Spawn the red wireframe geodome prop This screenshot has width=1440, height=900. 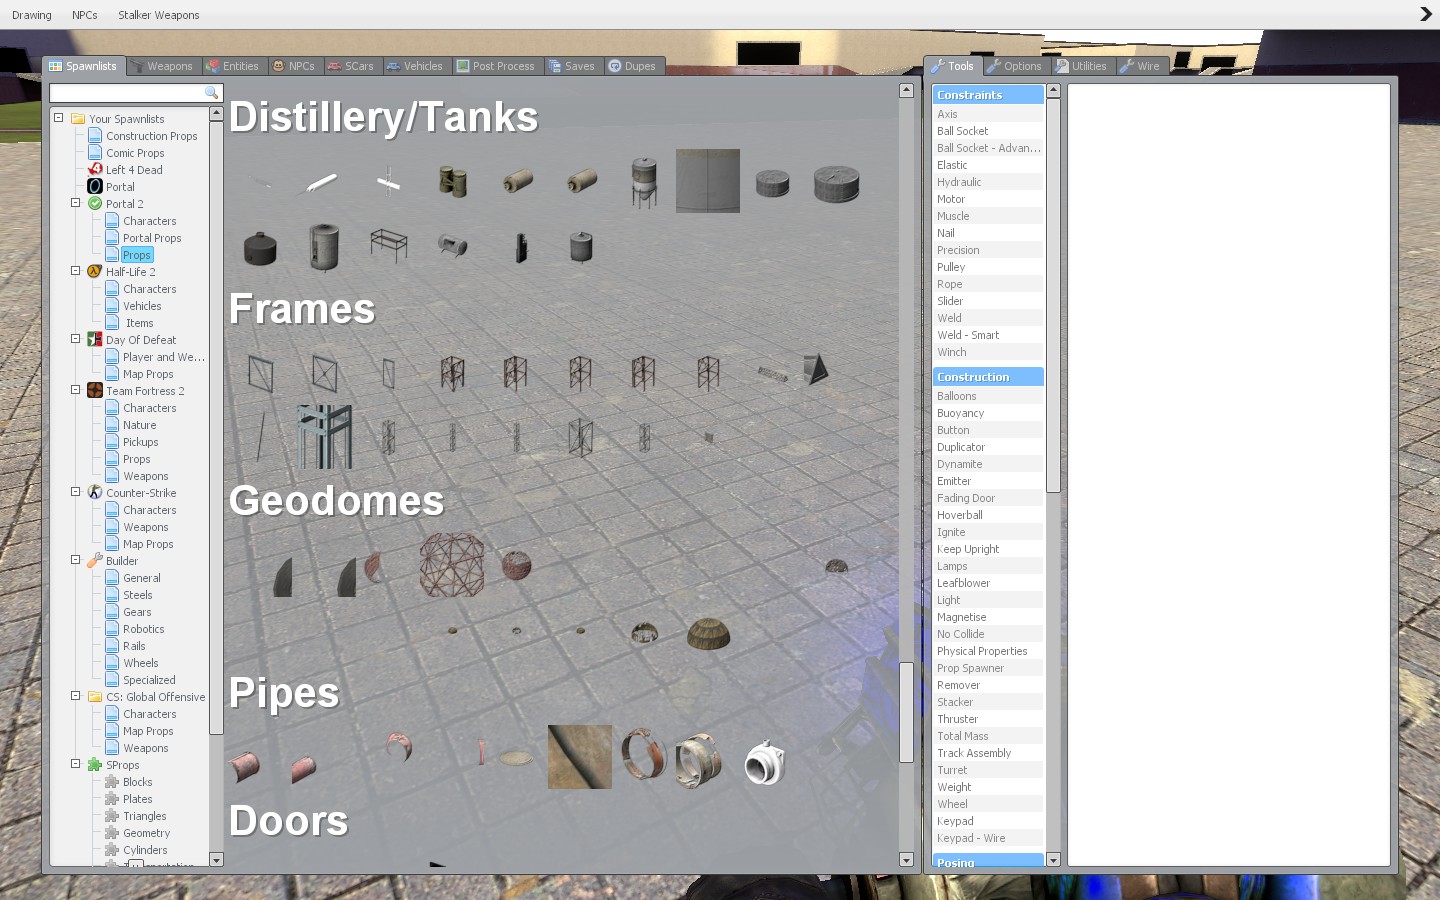[452, 564]
